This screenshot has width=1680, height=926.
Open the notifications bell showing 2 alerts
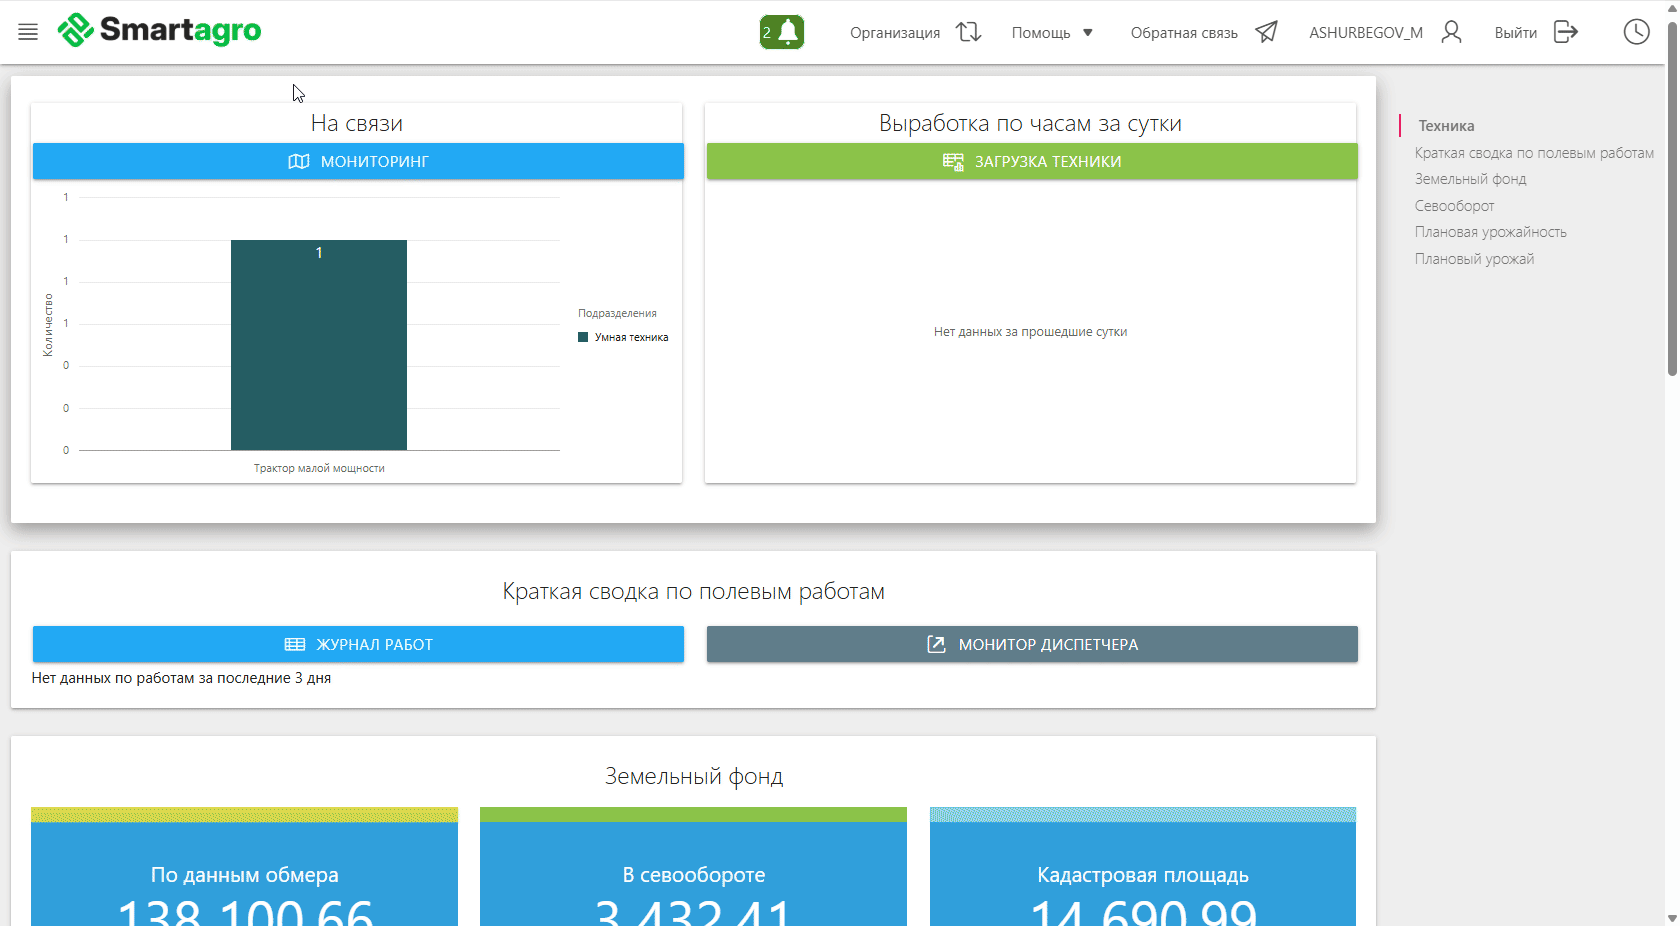click(782, 32)
